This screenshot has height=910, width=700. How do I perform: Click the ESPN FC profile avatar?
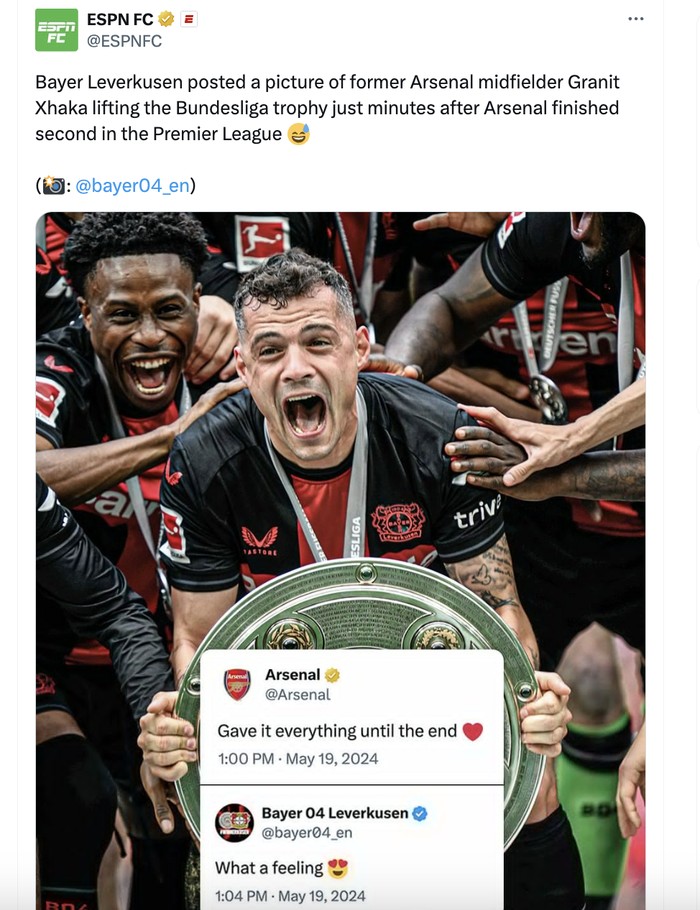point(56,30)
